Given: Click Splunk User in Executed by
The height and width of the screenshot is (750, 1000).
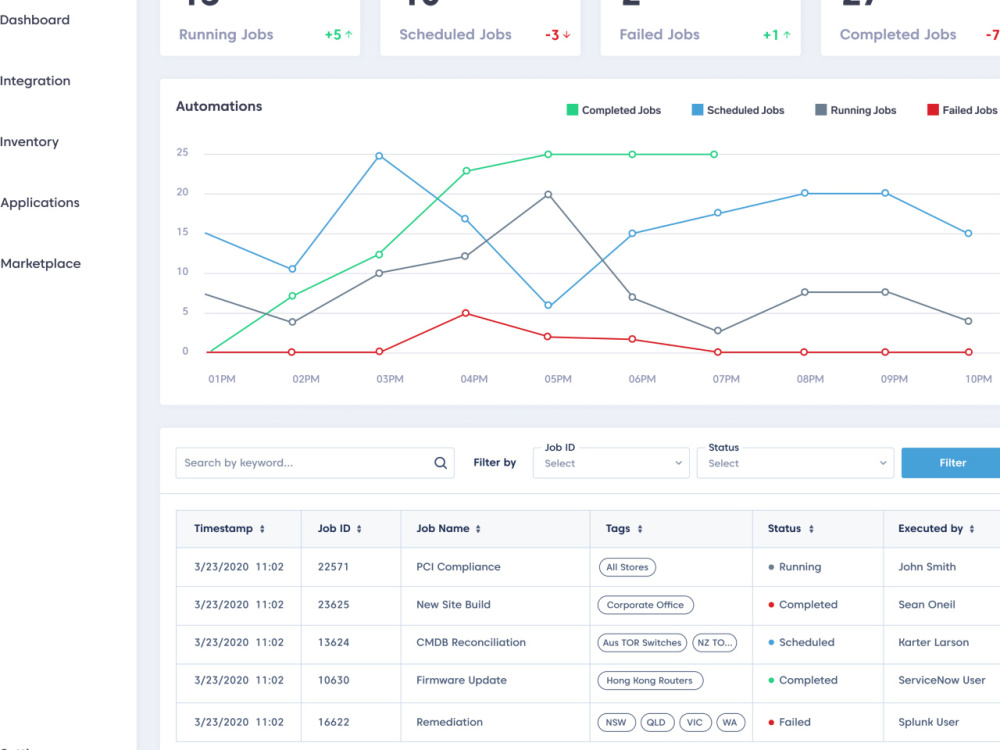Looking at the screenshot, I should tap(928, 723).
